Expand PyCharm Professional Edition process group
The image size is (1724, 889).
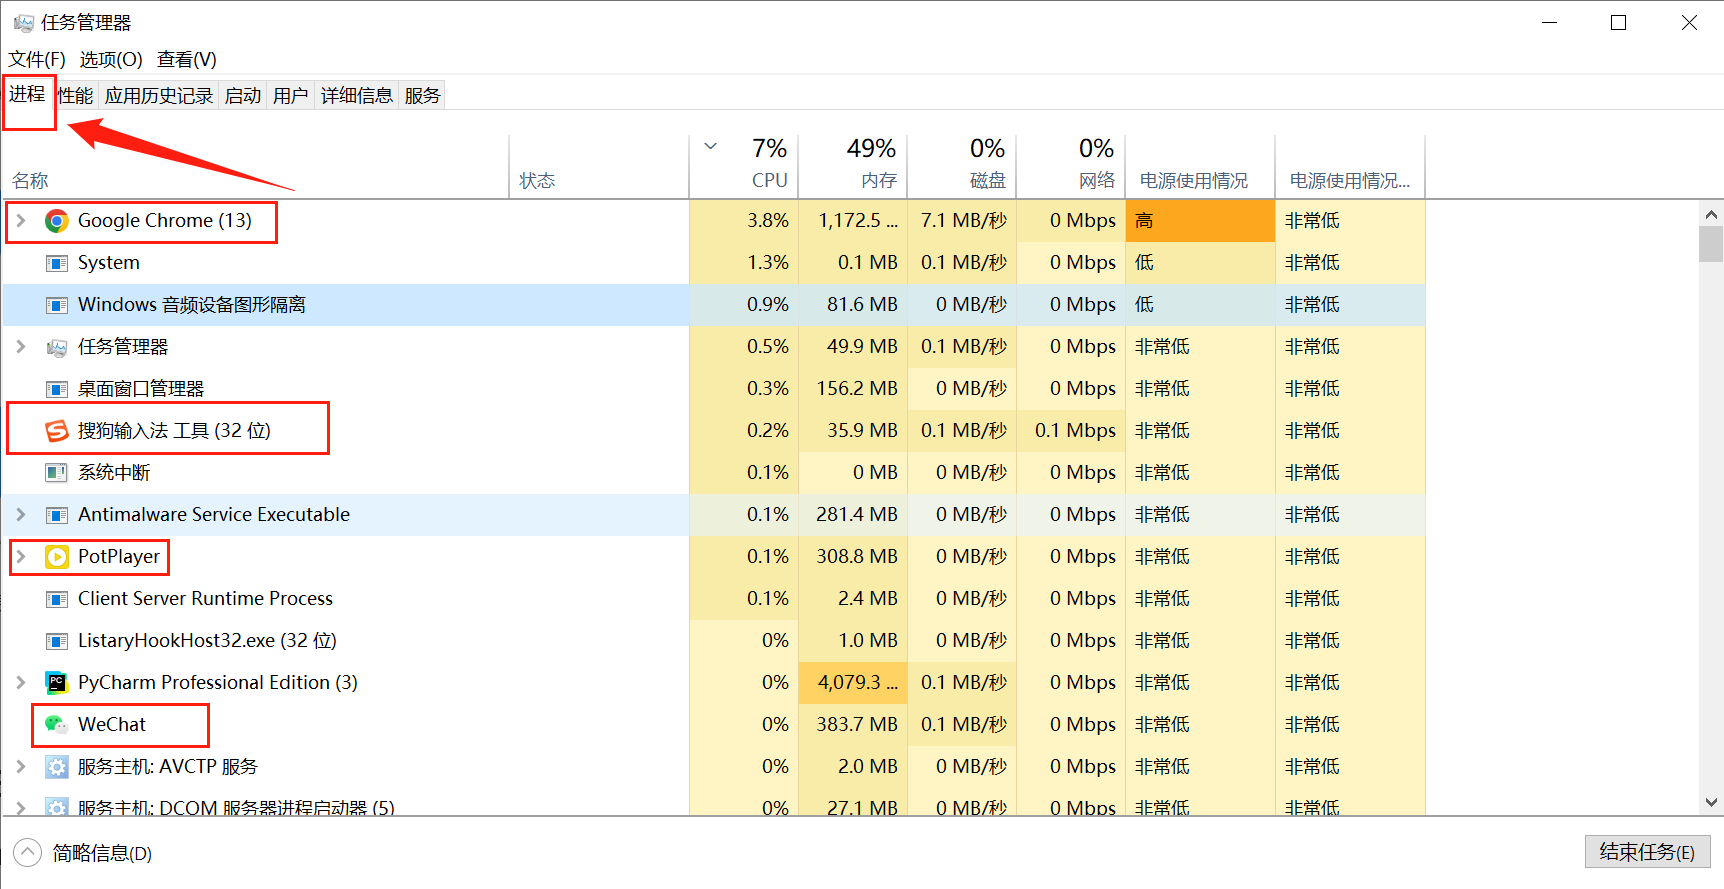click(21, 683)
